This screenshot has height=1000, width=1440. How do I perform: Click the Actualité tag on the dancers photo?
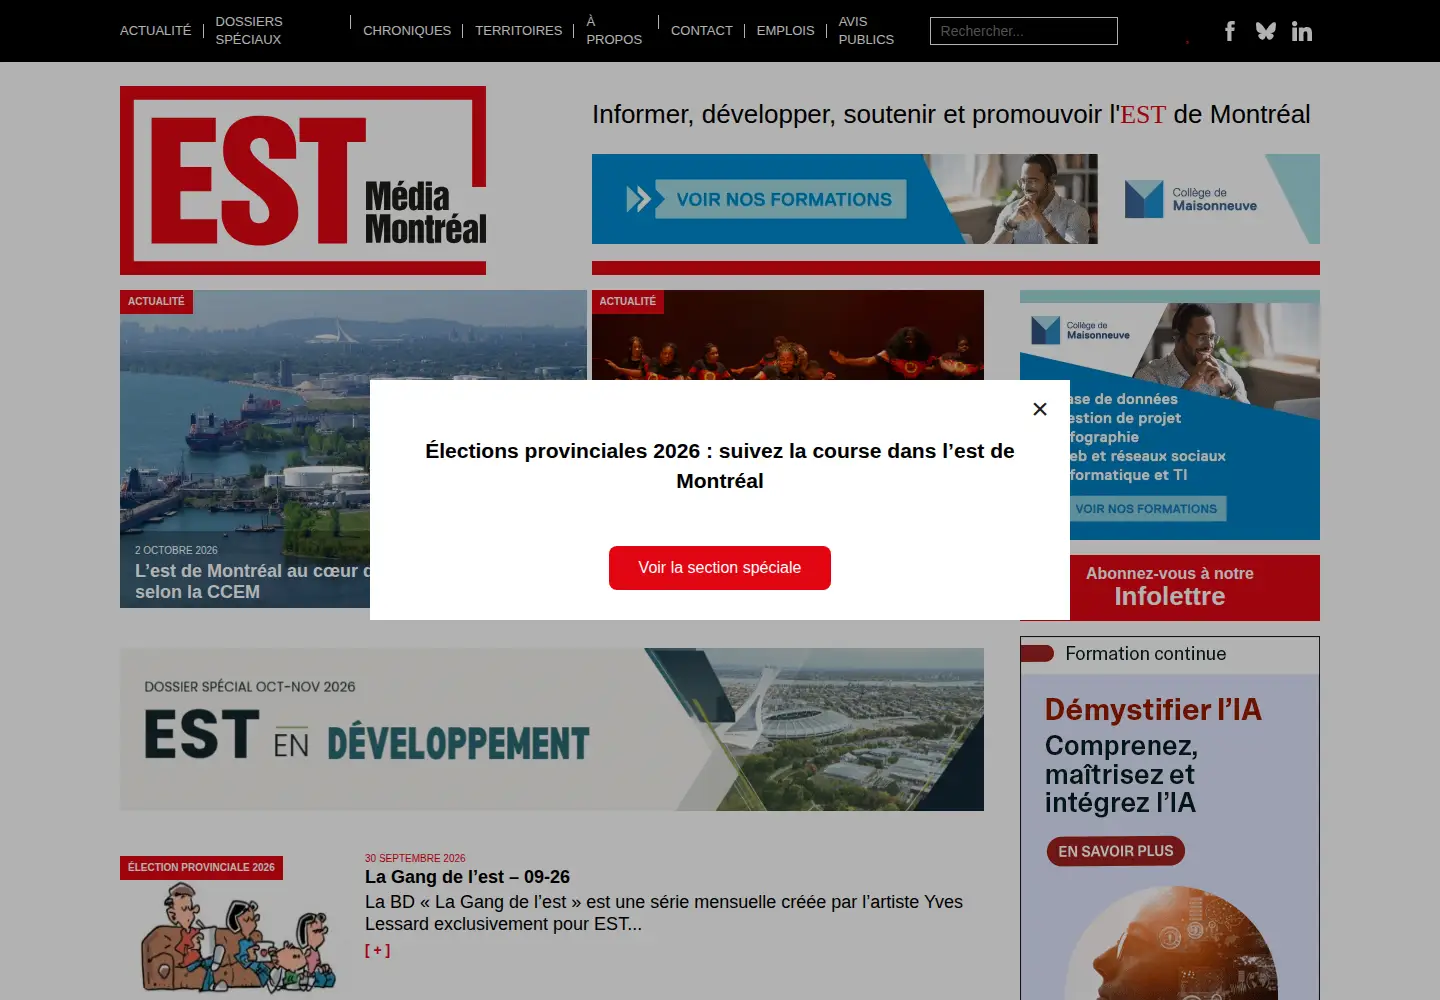click(628, 302)
